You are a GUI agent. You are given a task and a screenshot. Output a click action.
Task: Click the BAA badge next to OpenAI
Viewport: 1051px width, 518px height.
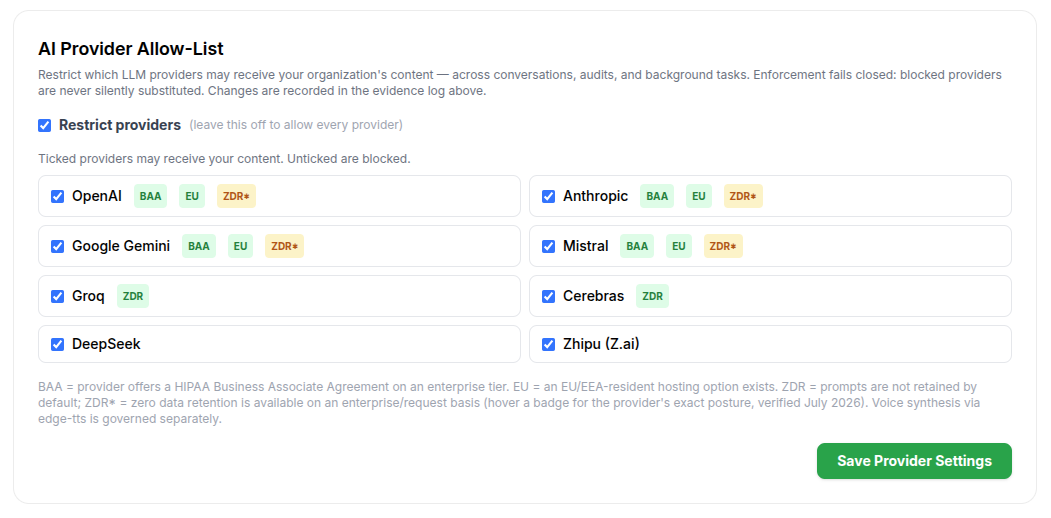(150, 196)
